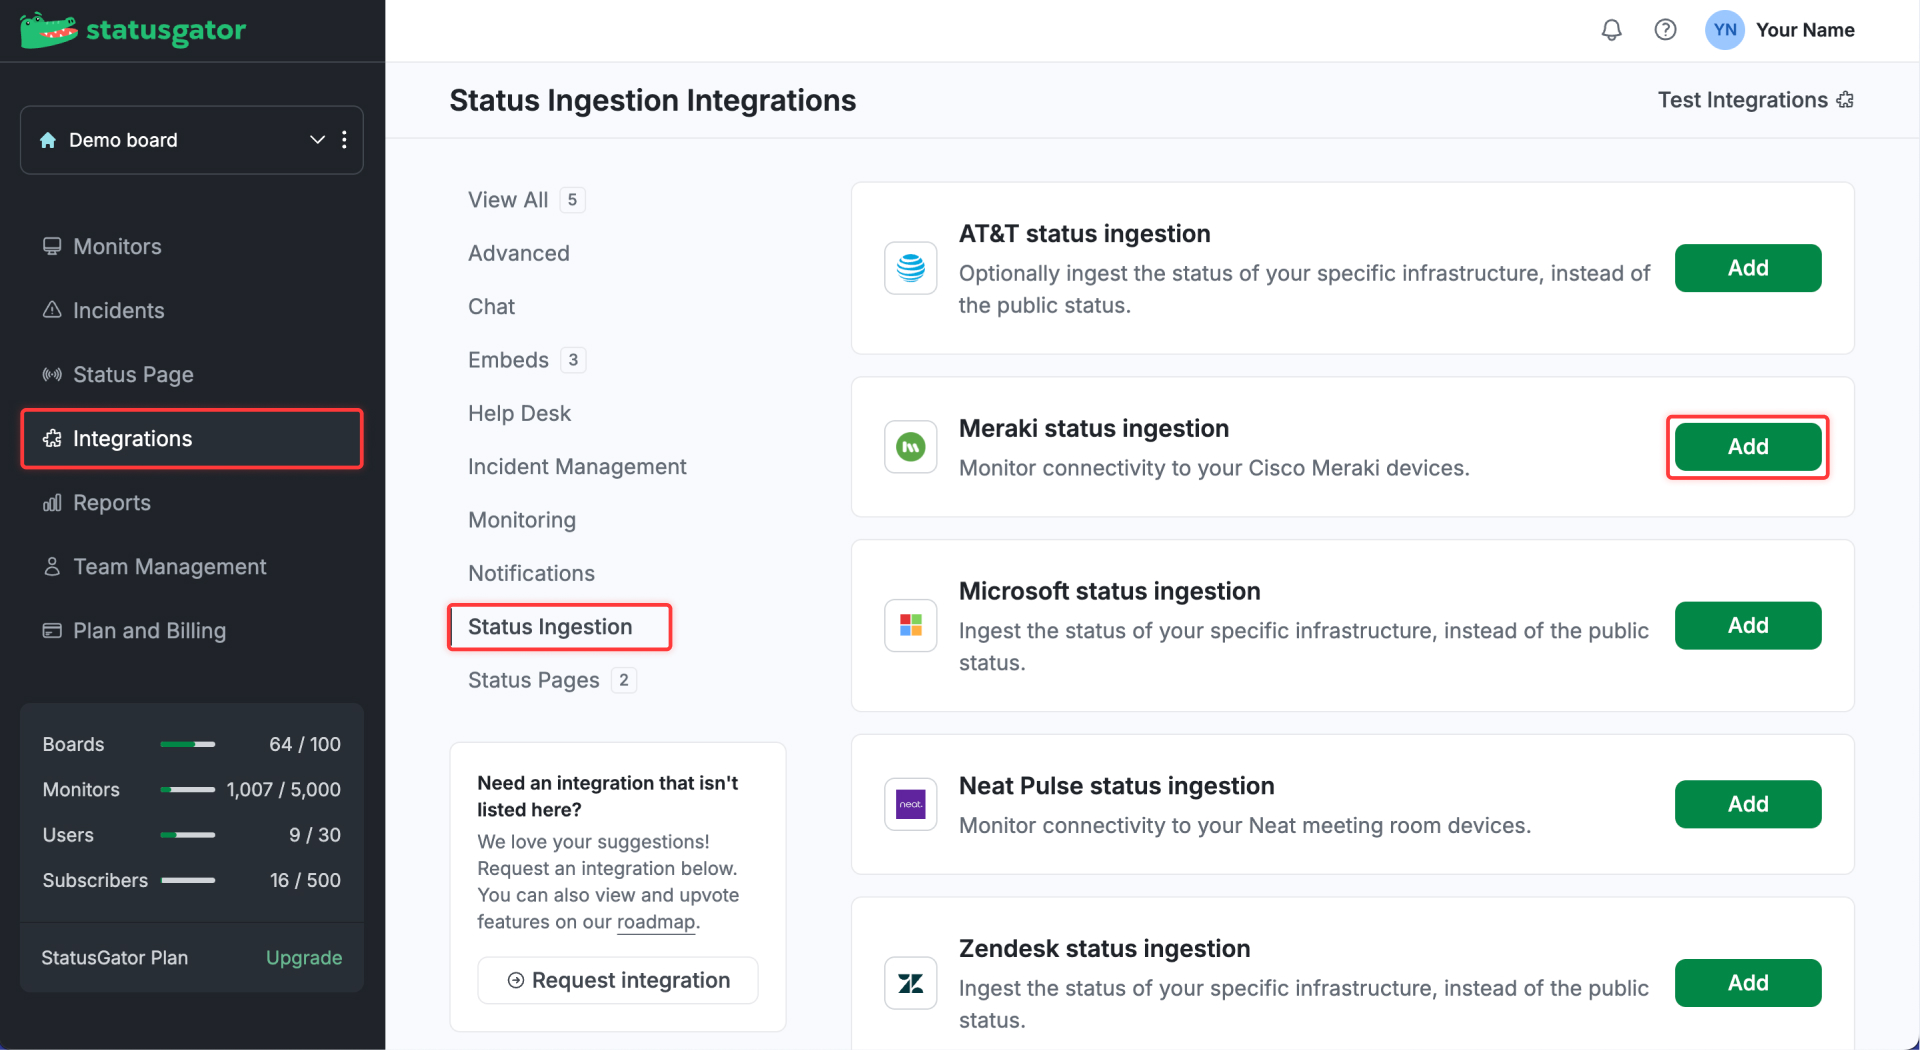Screen dimensions: 1920x1050
Task: Click the Meraki status ingestion title
Action: coord(1094,428)
